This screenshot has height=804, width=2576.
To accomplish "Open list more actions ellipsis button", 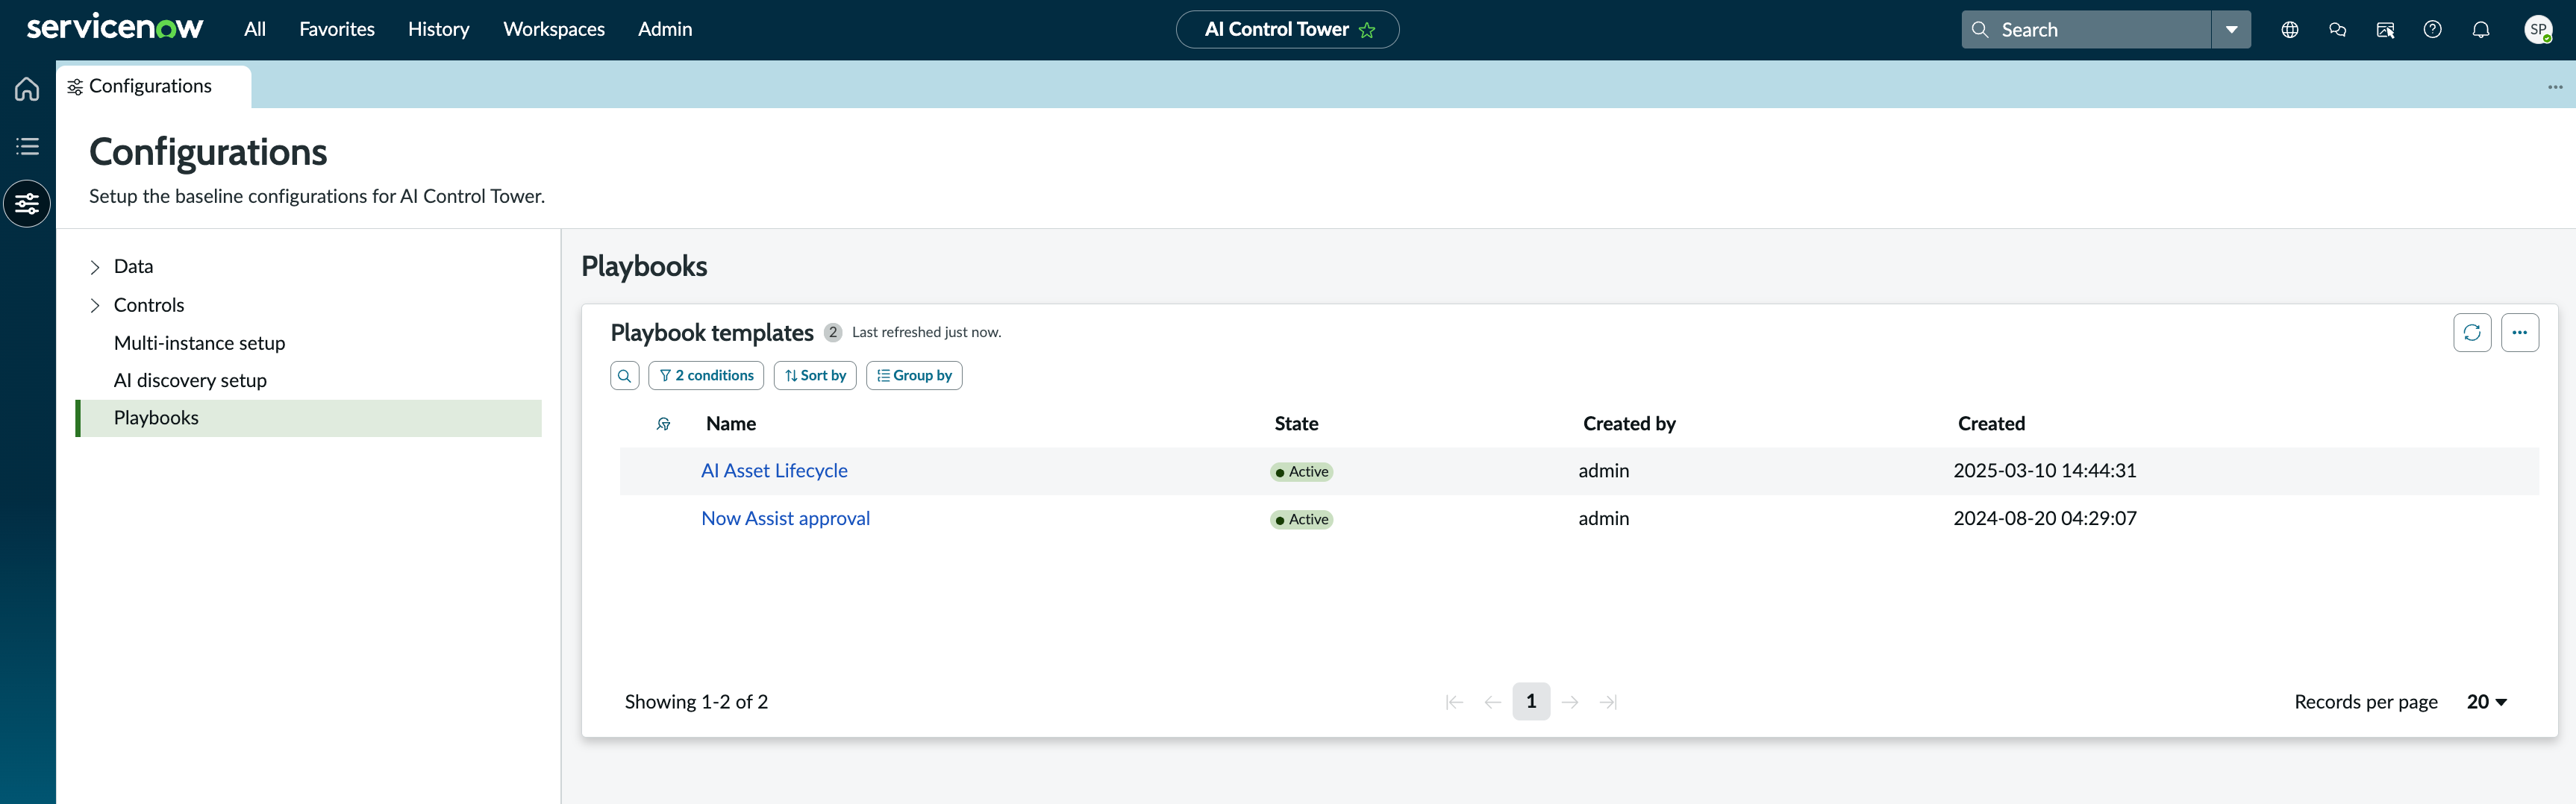I will click(x=2520, y=333).
